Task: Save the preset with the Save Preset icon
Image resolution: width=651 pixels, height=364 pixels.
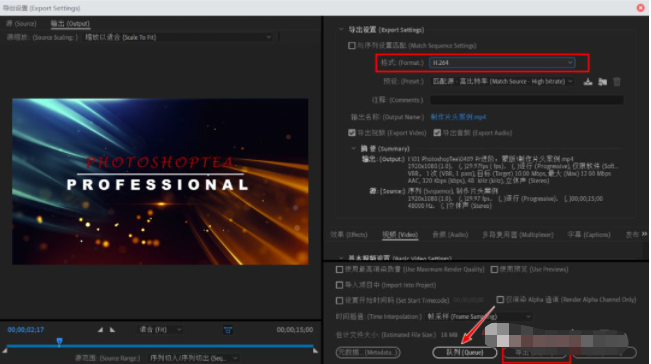Action: 588,82
